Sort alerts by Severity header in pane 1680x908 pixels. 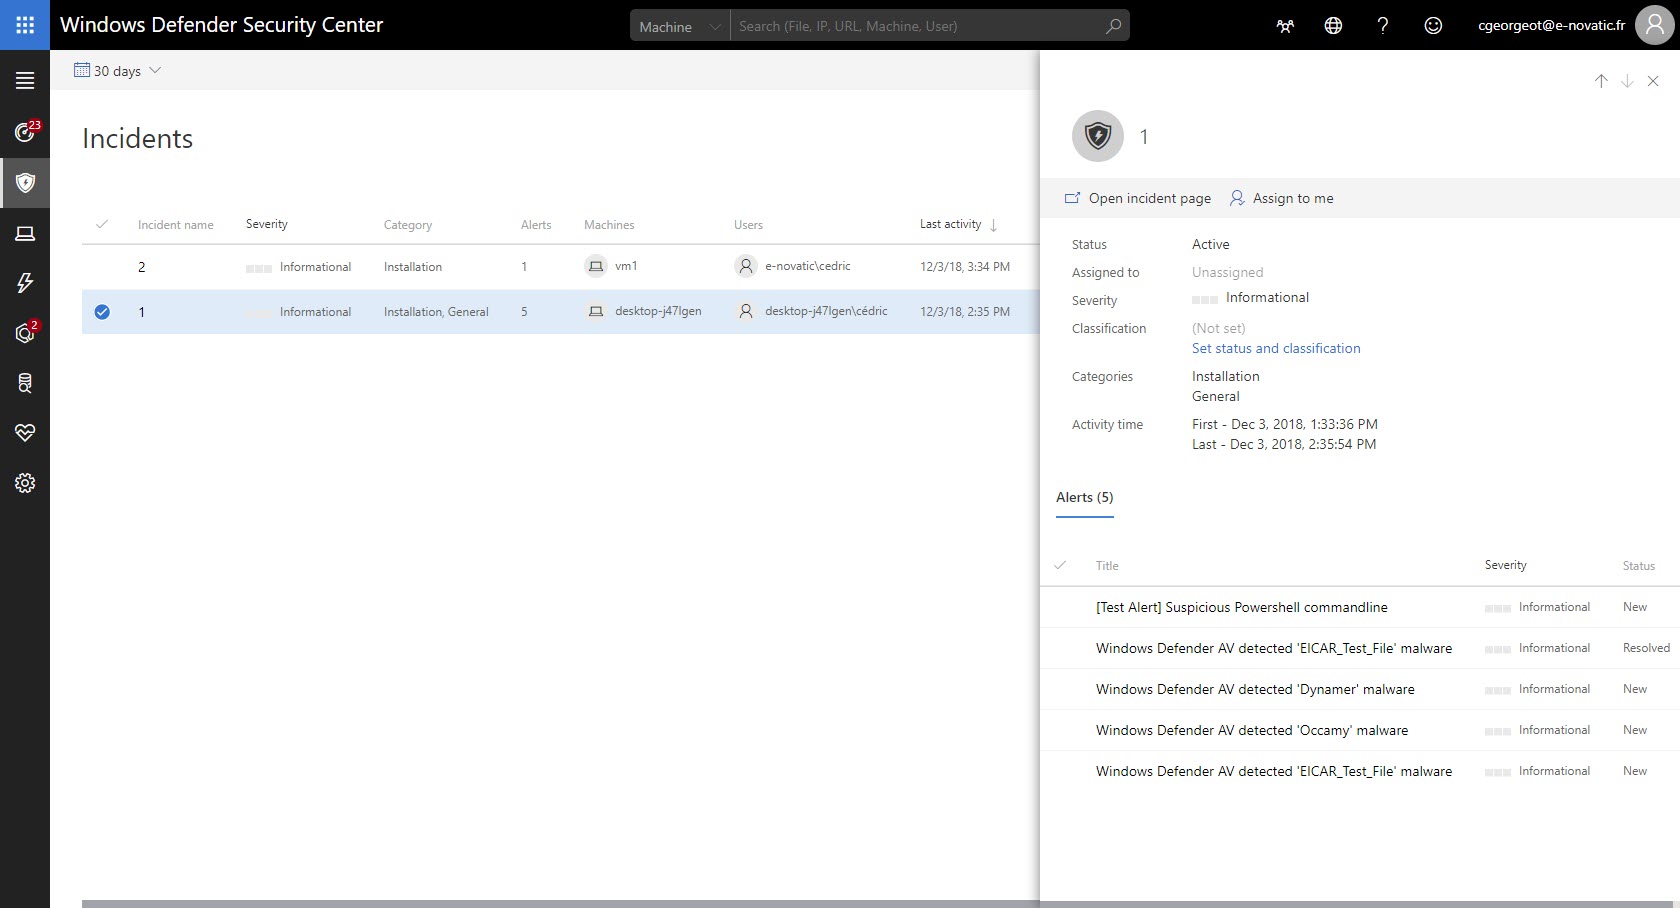[1506, 565]
